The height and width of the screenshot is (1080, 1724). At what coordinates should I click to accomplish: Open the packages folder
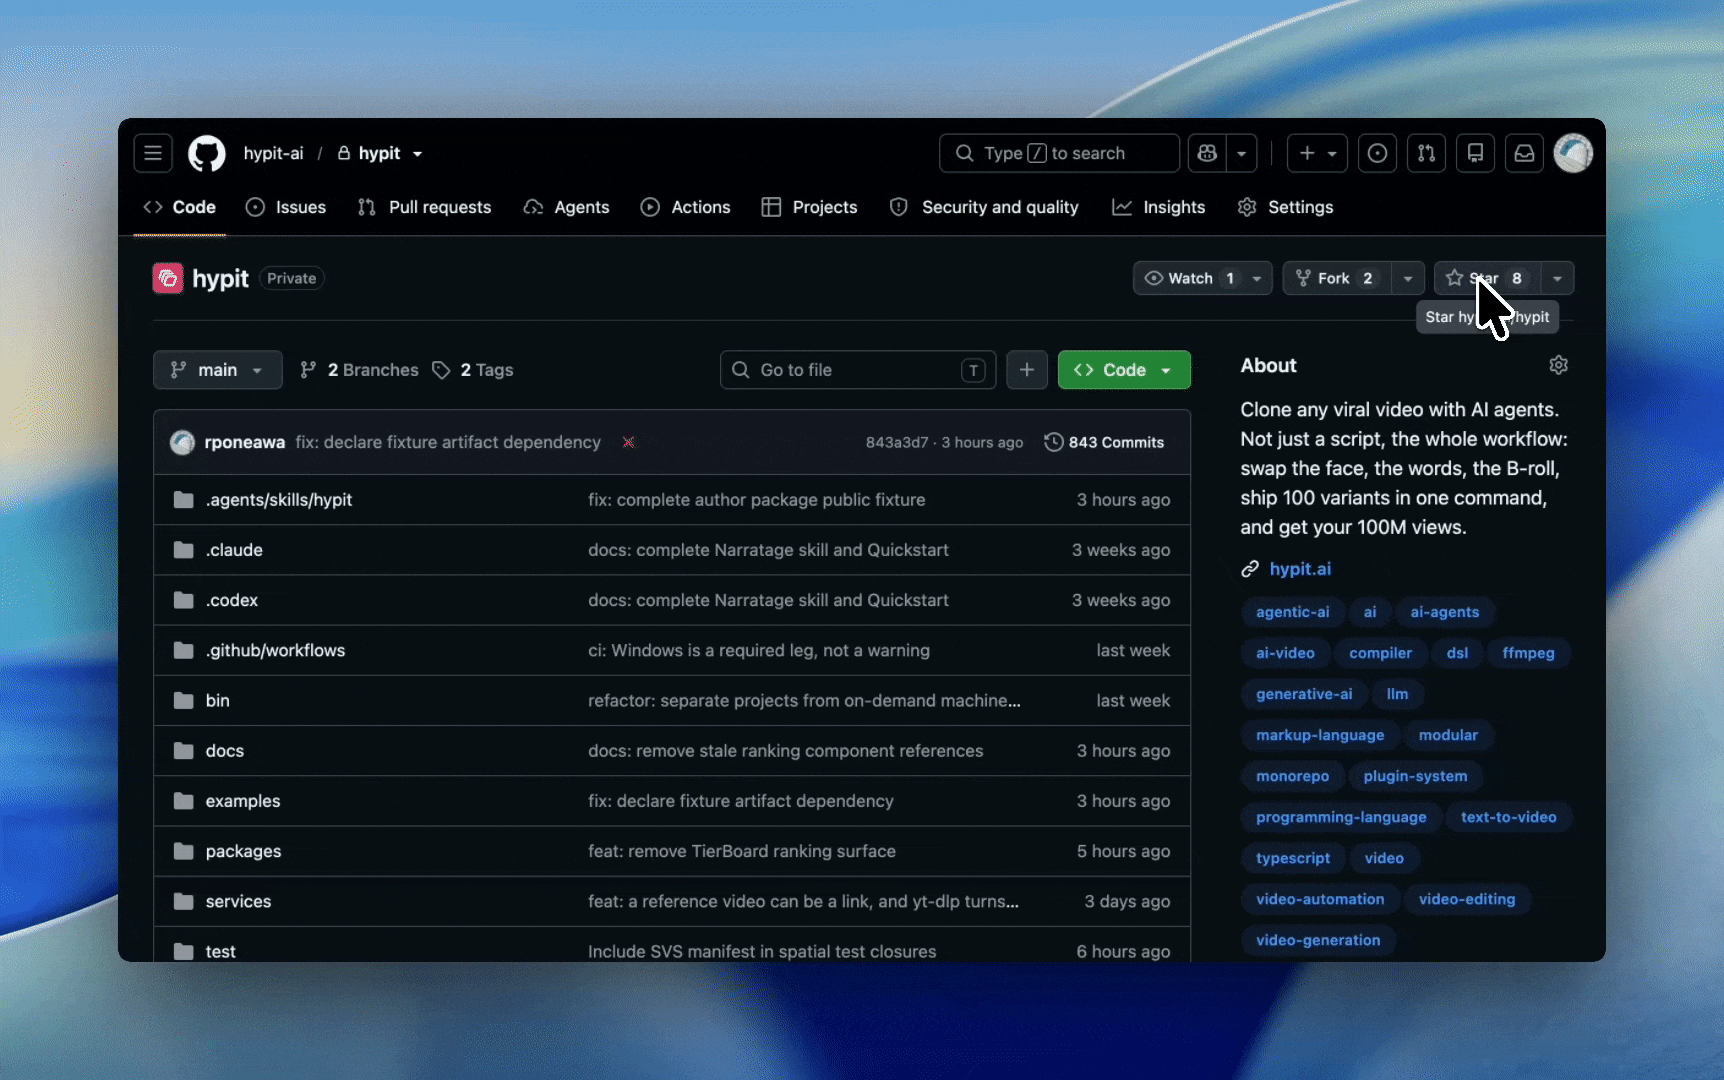(x=243, y=851)
